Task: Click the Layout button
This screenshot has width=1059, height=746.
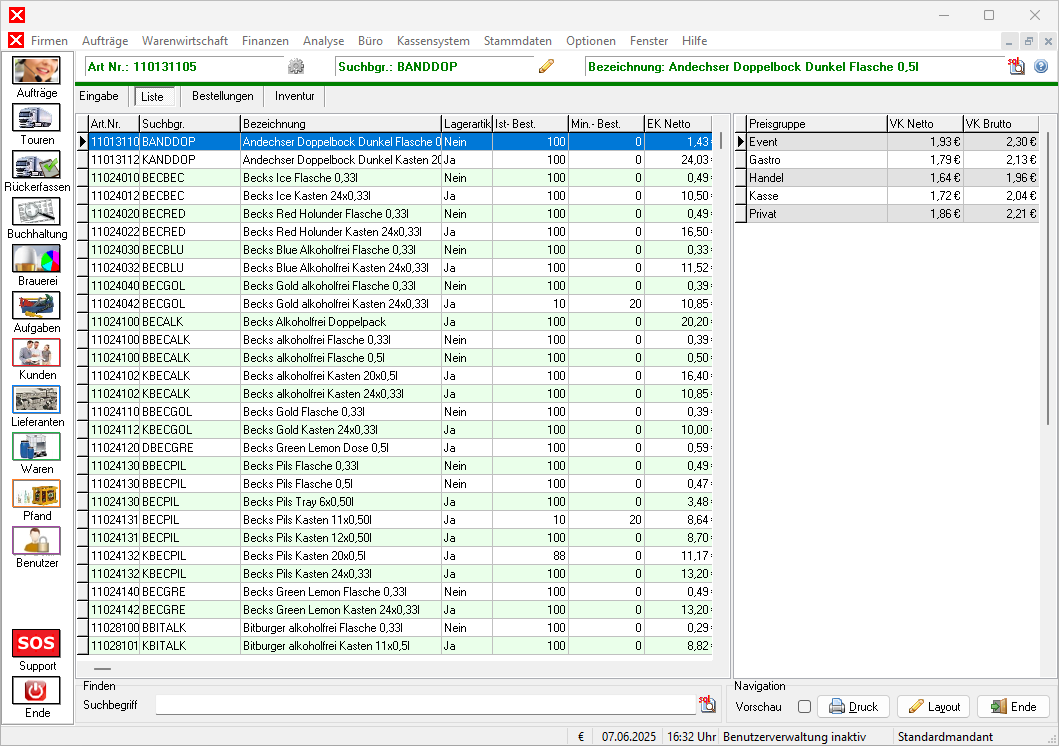Action: [933, 707]
